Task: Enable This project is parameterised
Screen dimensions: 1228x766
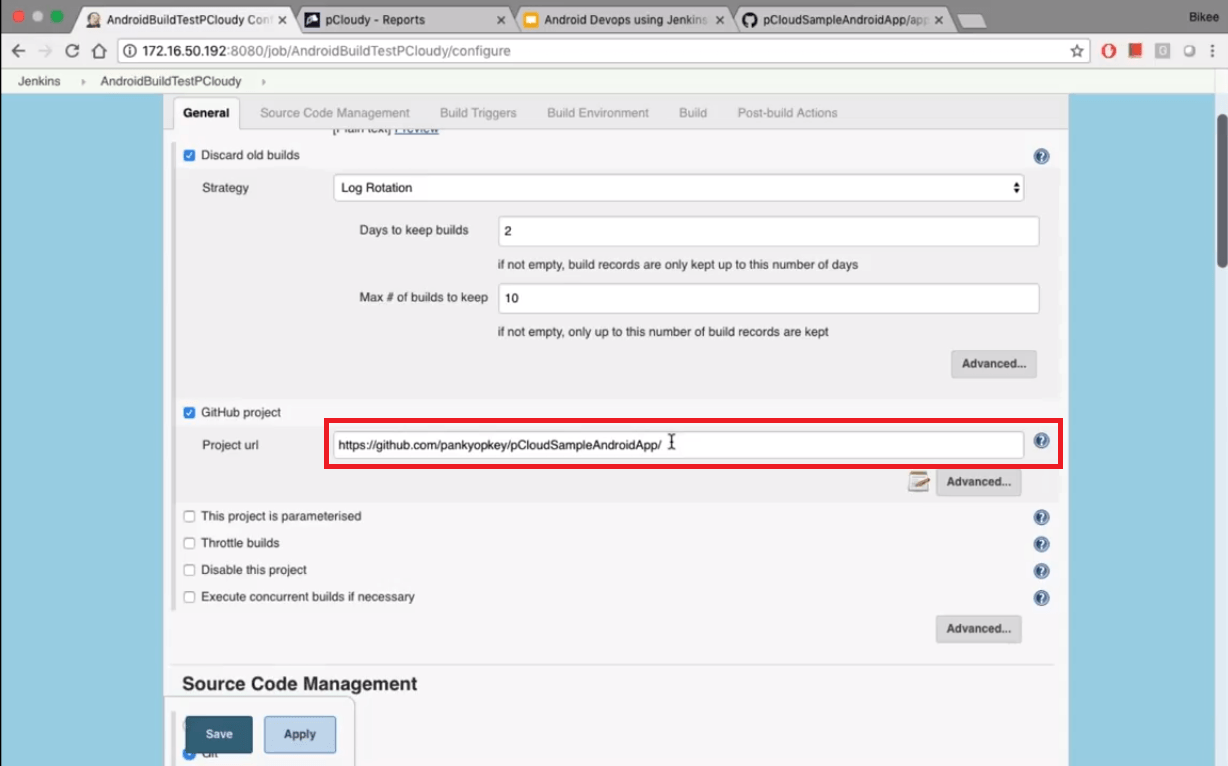Action: (x=189, y=517)
